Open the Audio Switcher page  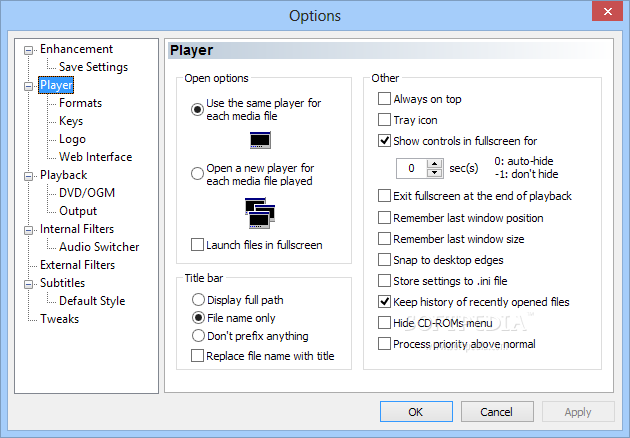(x=99, y=247)
